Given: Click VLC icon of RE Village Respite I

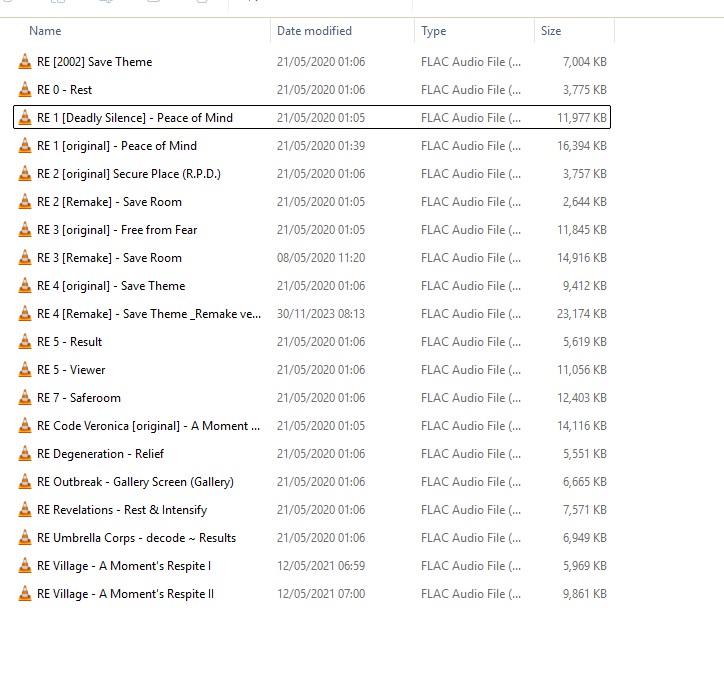Looking at the screenshot, I should point(24,566).
